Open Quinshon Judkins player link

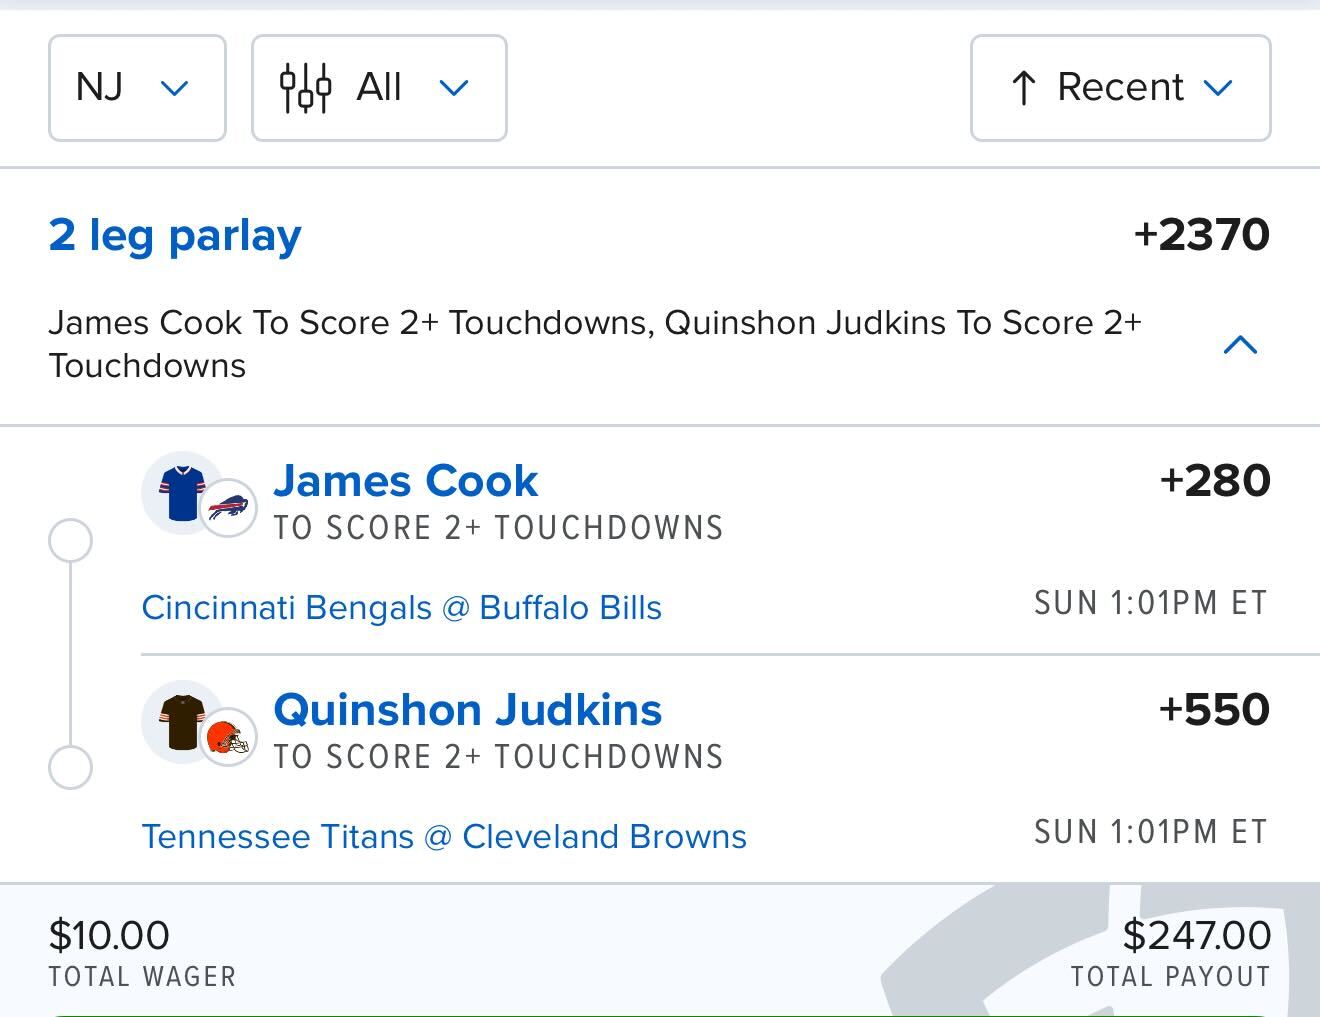click(x=467, y=710)
